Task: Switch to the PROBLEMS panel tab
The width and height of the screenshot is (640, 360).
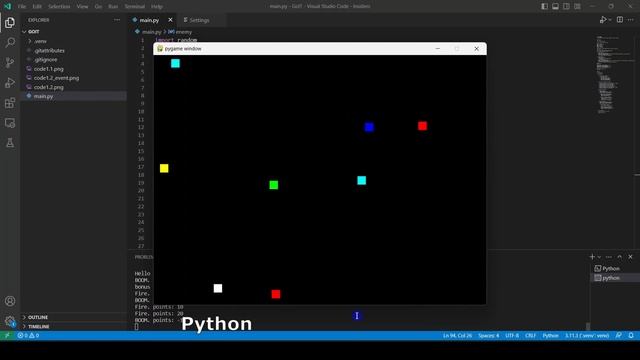Action: [x=144, y=257]
